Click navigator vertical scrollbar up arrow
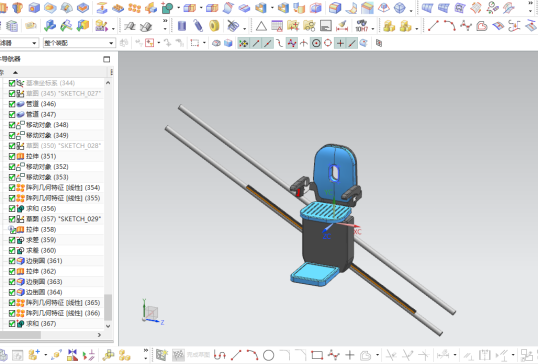This screenshot has height=364, width=538. coord(108,83)
